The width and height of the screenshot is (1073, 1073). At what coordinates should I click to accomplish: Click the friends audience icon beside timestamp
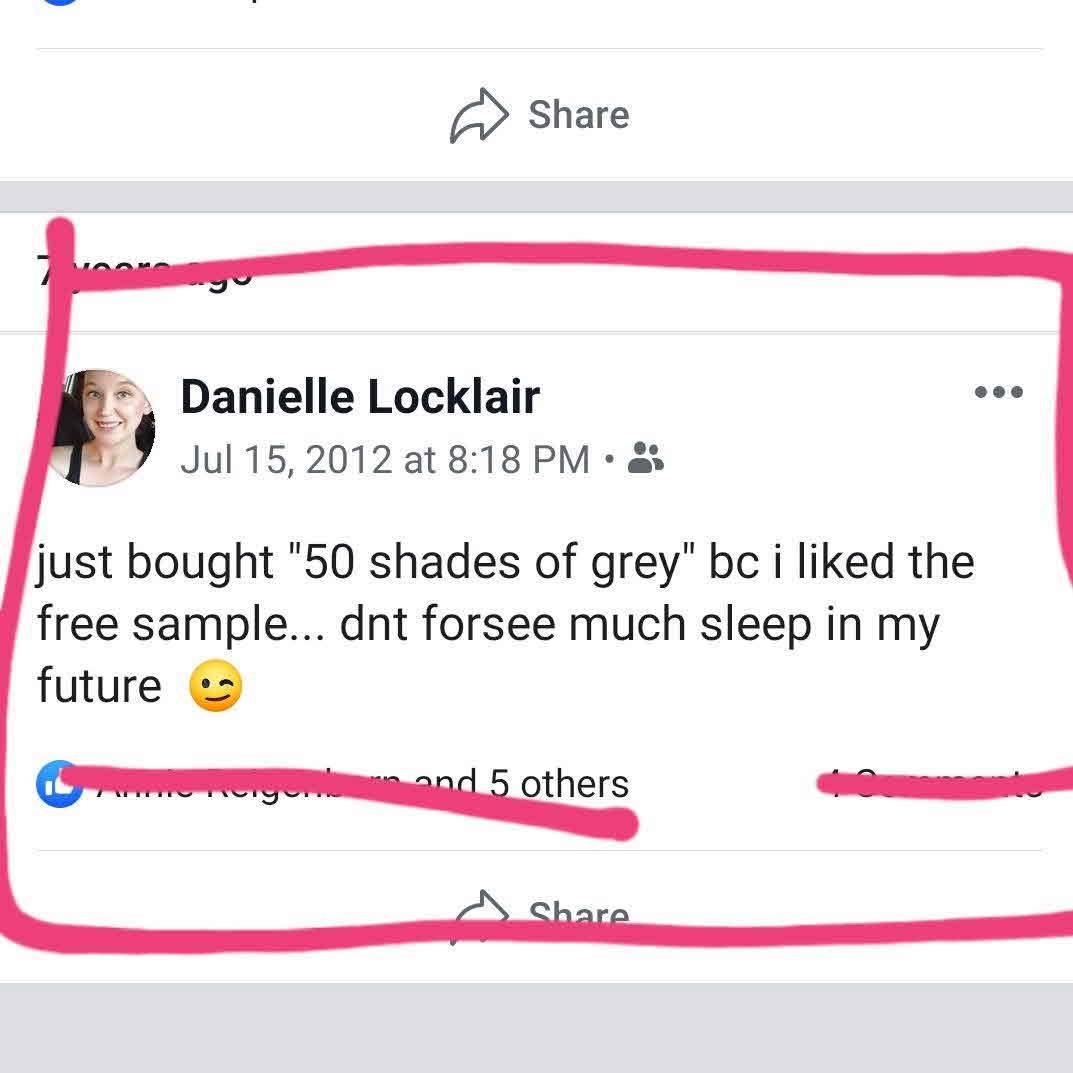point(645,459)
